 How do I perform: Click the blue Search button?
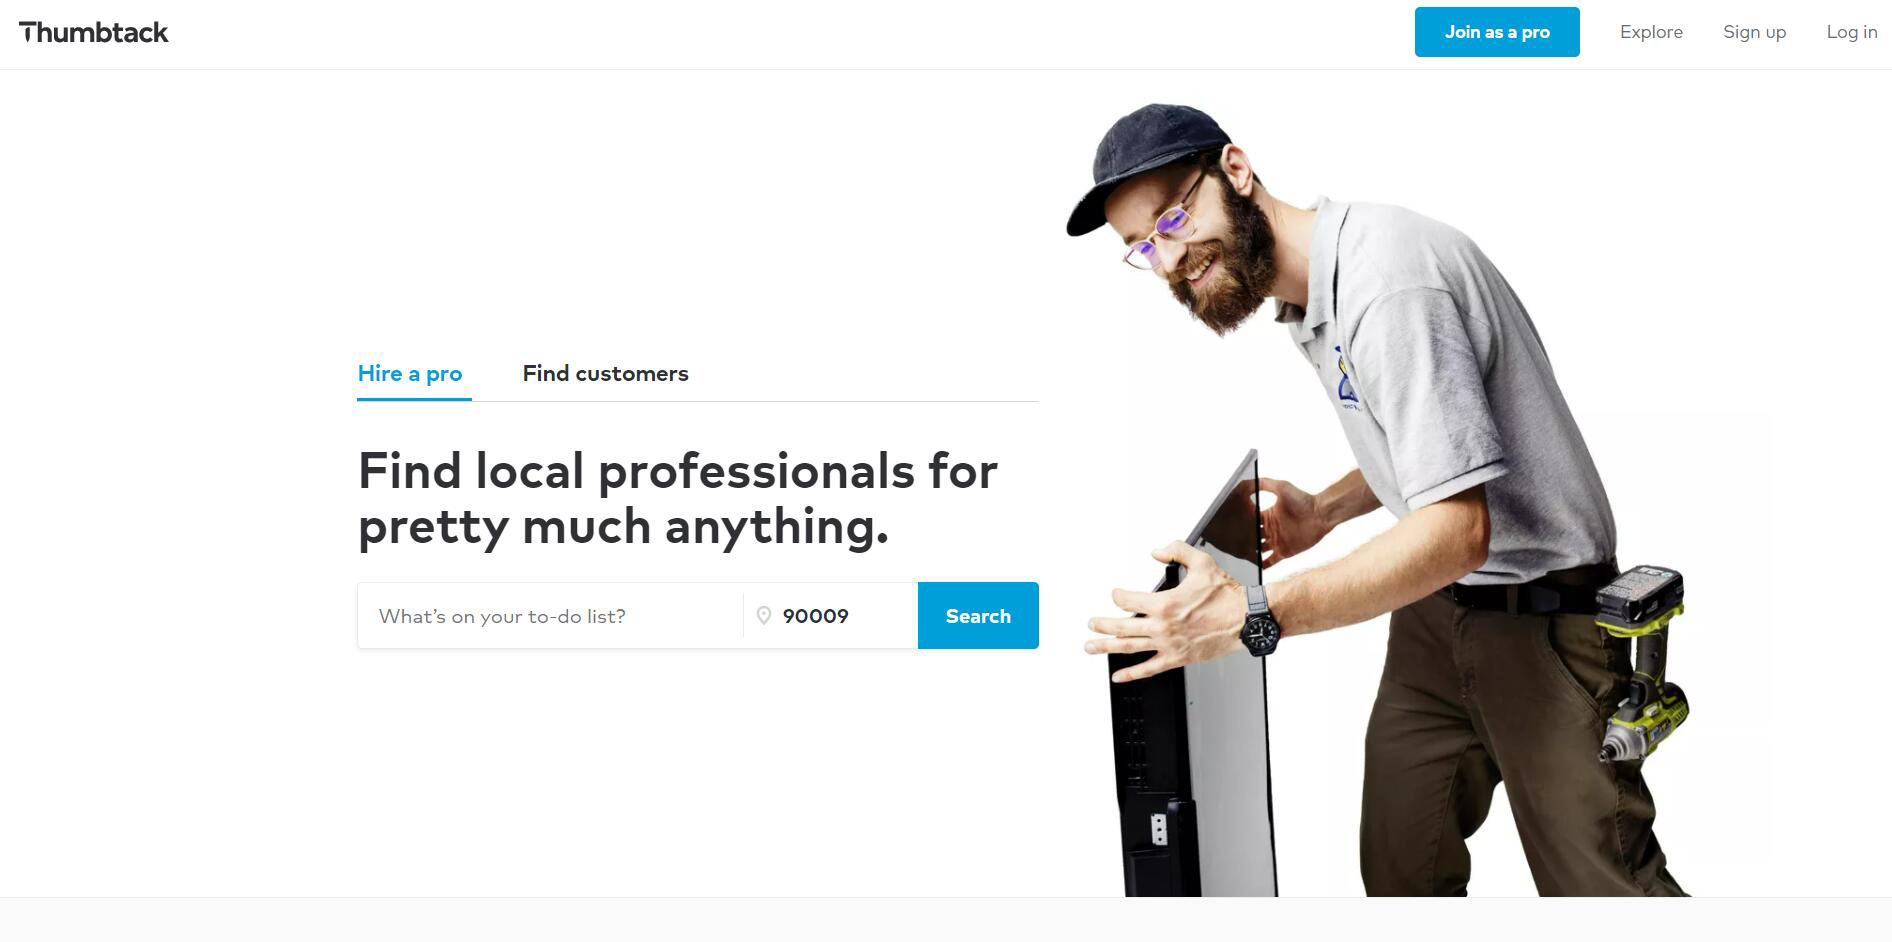tap(978, 616)
